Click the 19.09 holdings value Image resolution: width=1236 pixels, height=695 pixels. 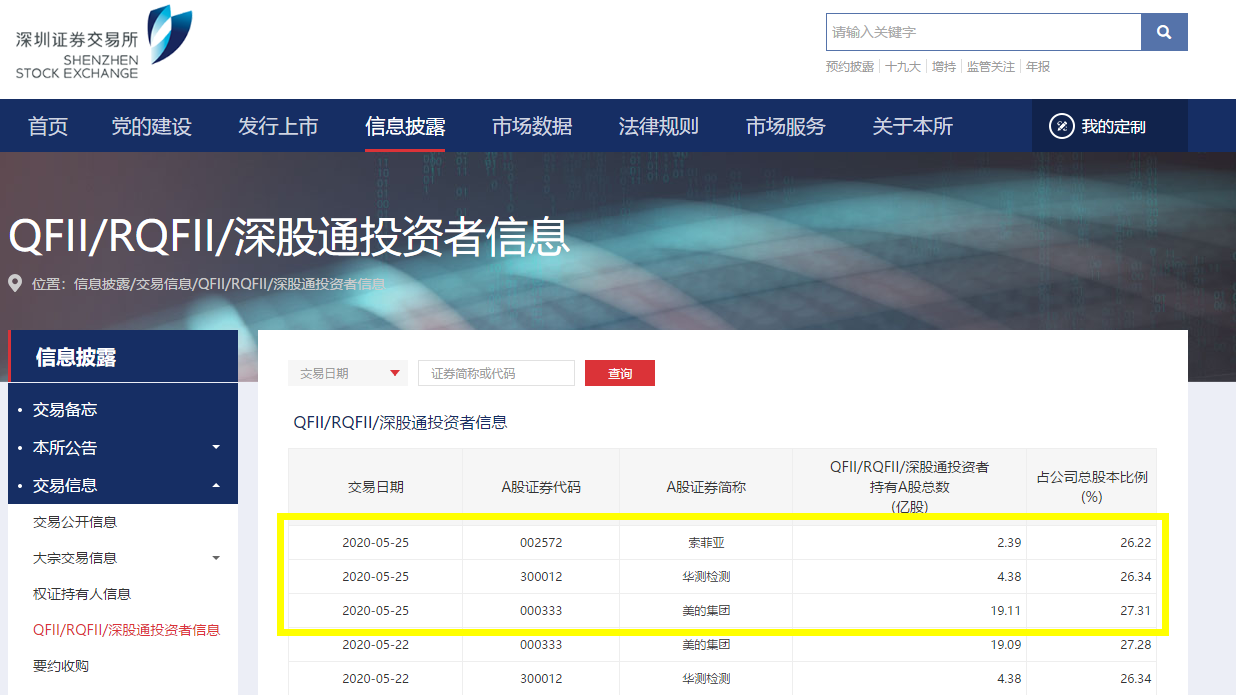point(1005,645)
